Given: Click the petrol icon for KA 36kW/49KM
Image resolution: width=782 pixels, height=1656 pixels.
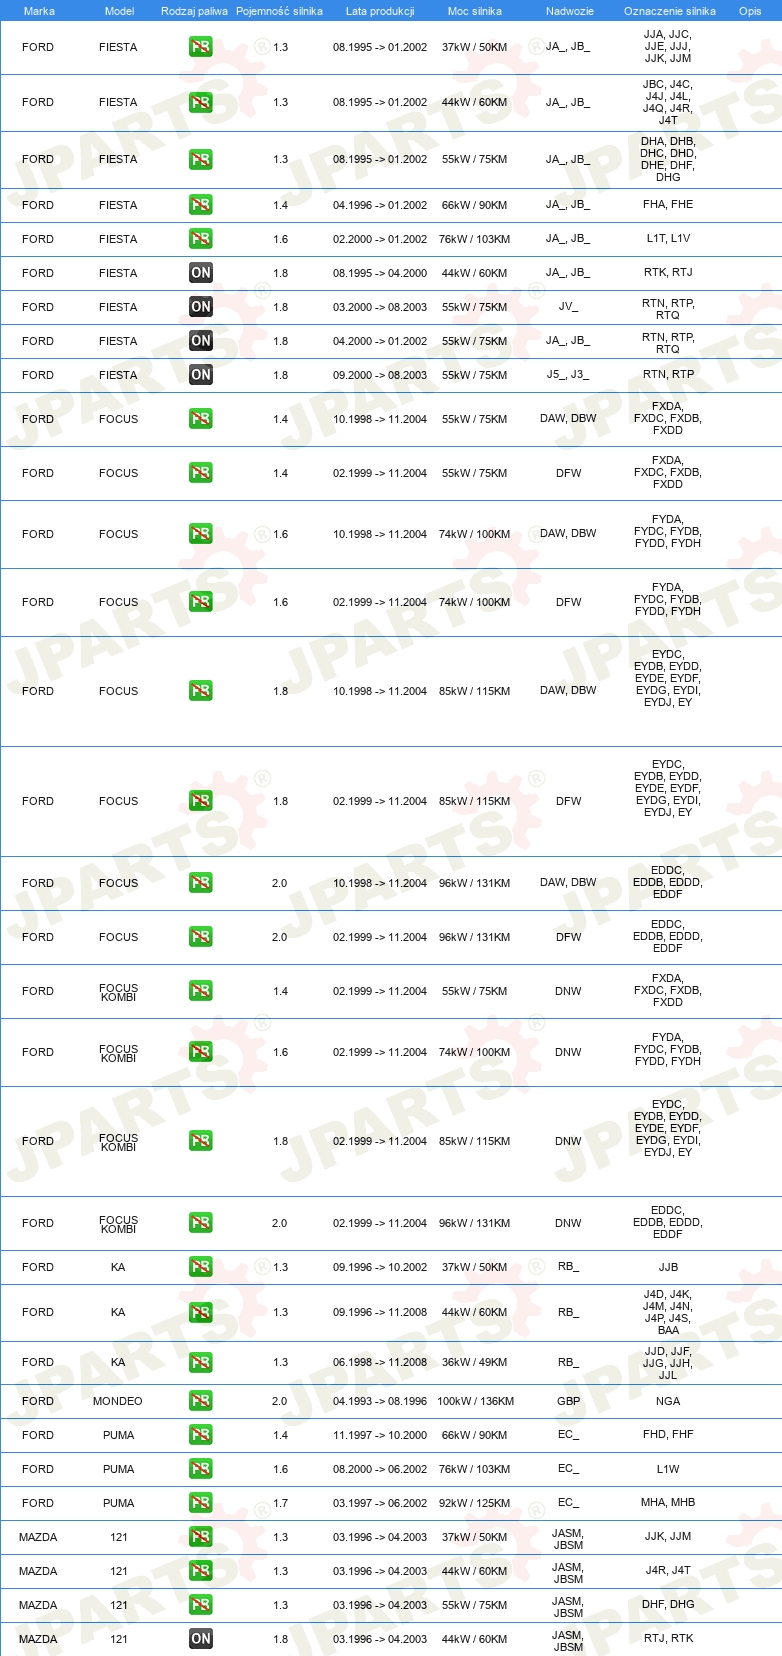Looking at the screenshot, I should click(201, 1362).
